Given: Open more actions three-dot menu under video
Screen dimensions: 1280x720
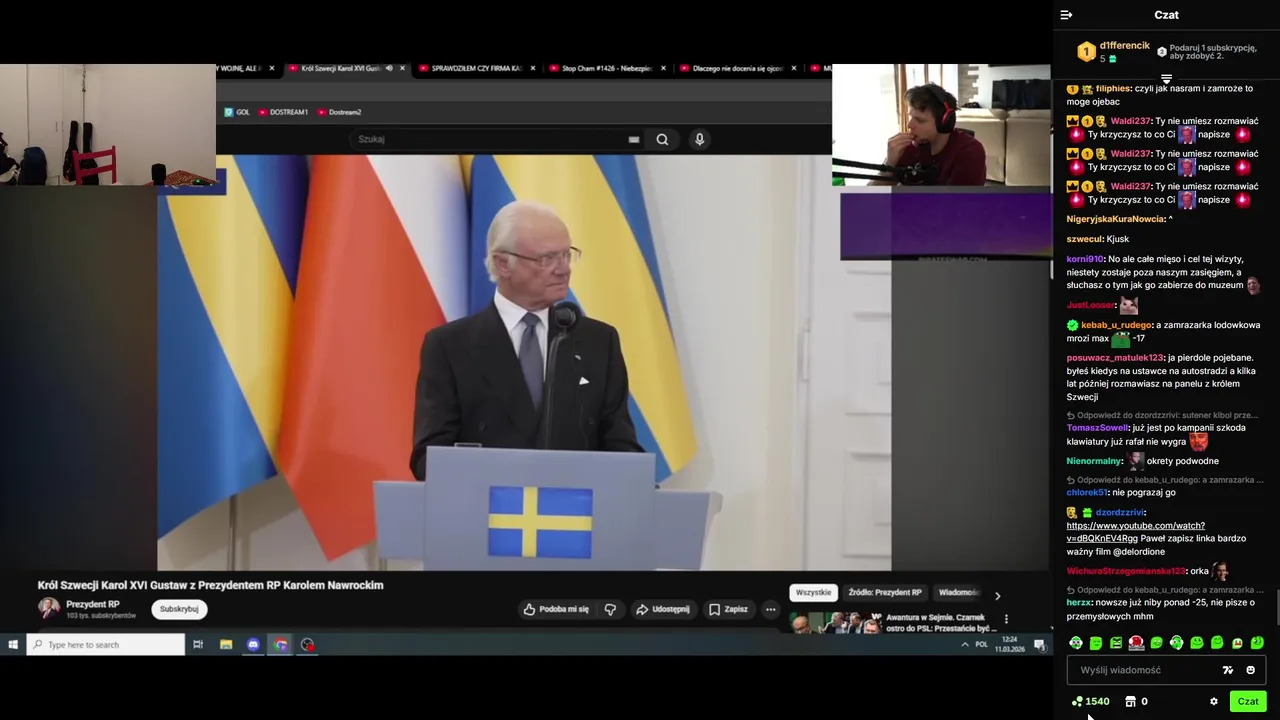Looking at the screenshot, I should pos(770,609).
